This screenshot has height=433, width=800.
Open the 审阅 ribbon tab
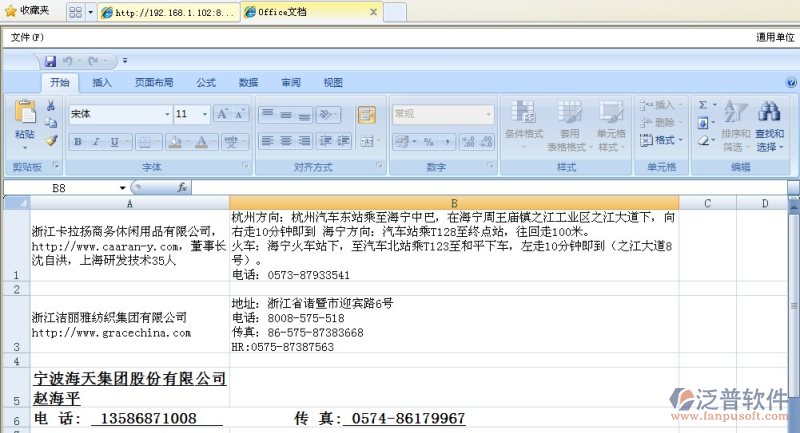tap(291, 83)
